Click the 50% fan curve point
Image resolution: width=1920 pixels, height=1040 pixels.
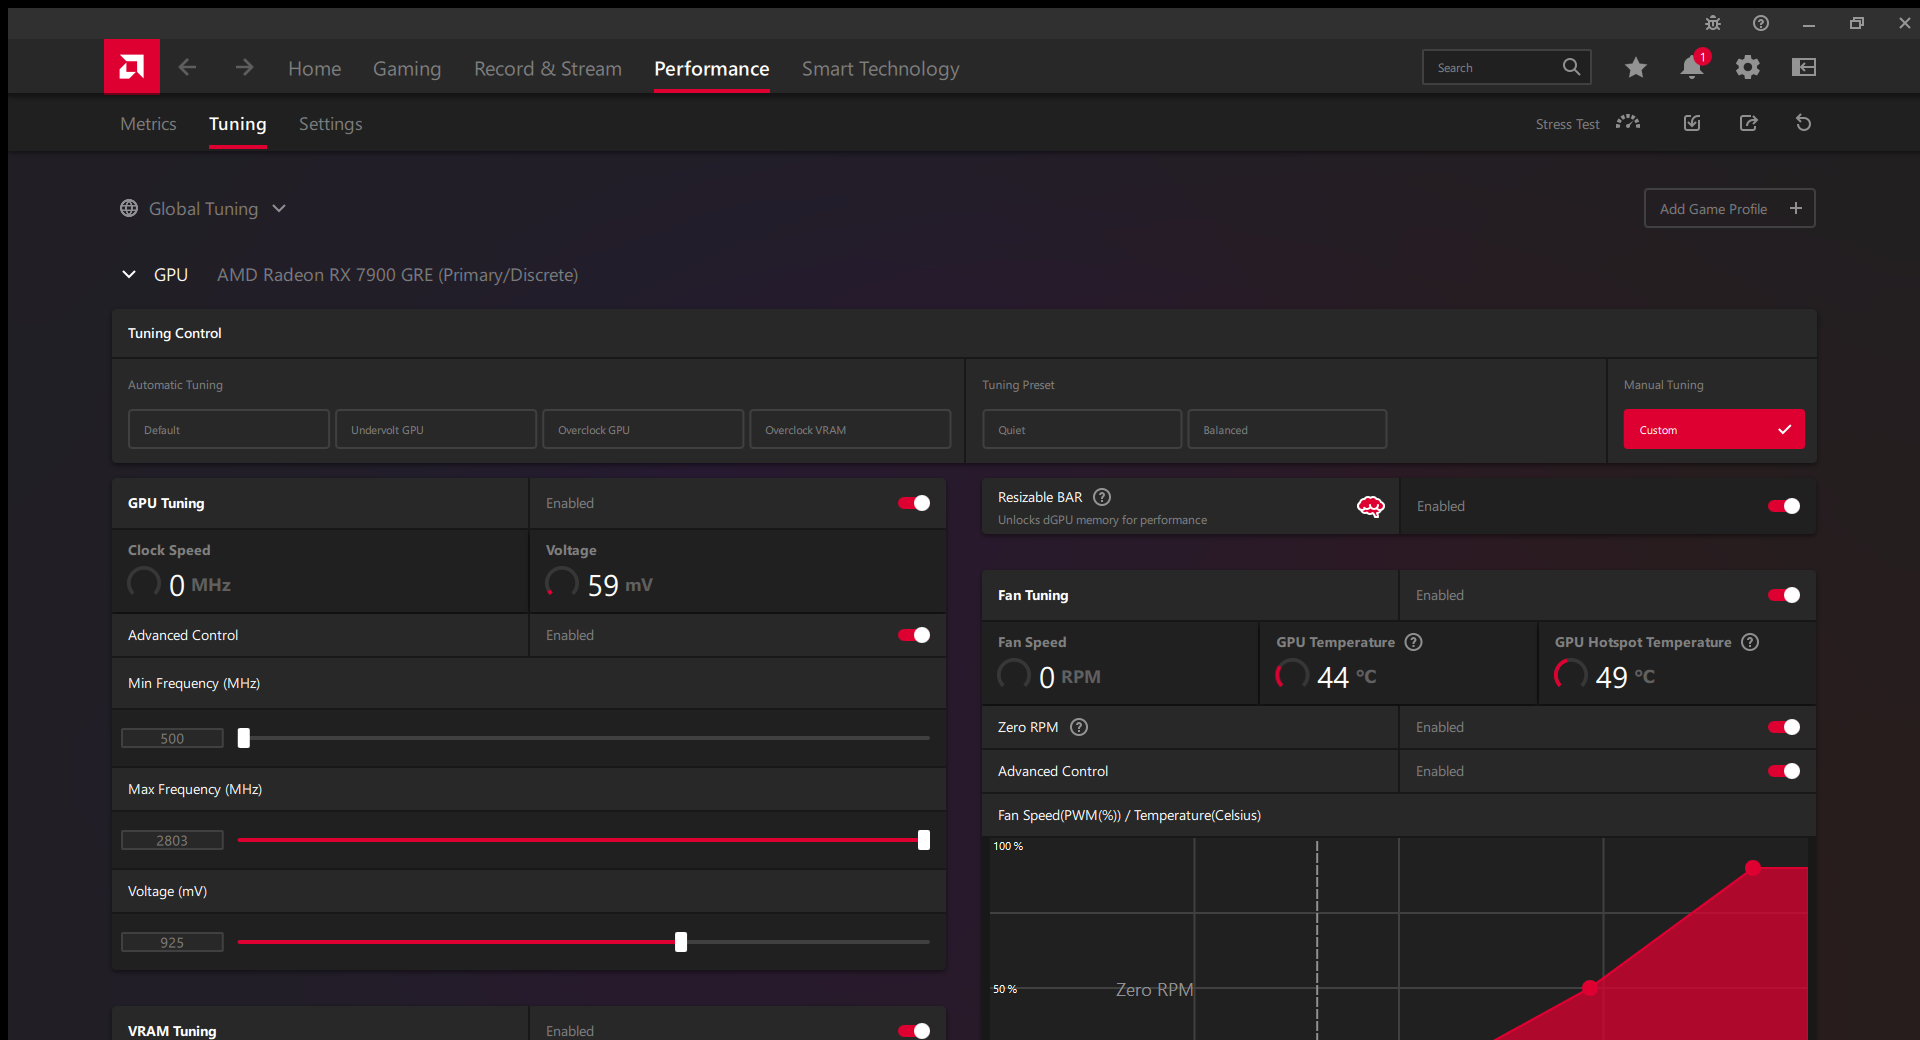click(x=1590, y=988)
